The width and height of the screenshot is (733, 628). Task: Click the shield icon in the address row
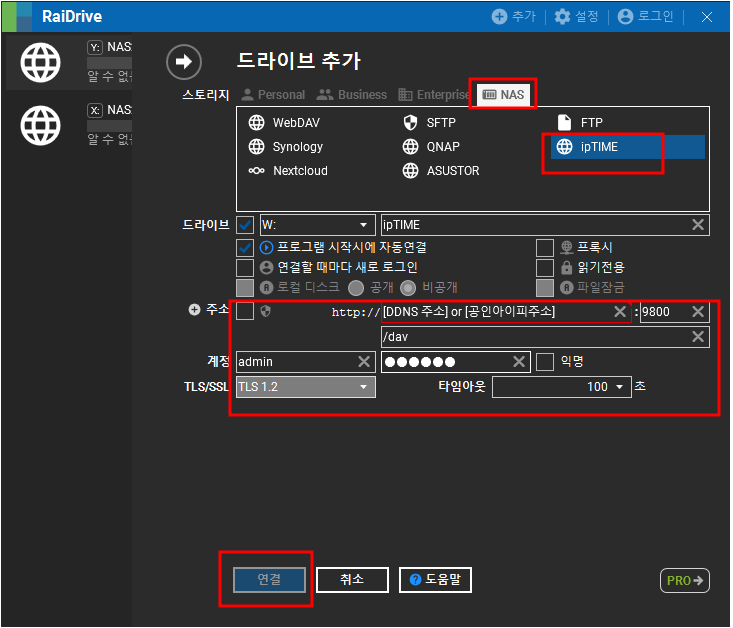tap(266, 311)
